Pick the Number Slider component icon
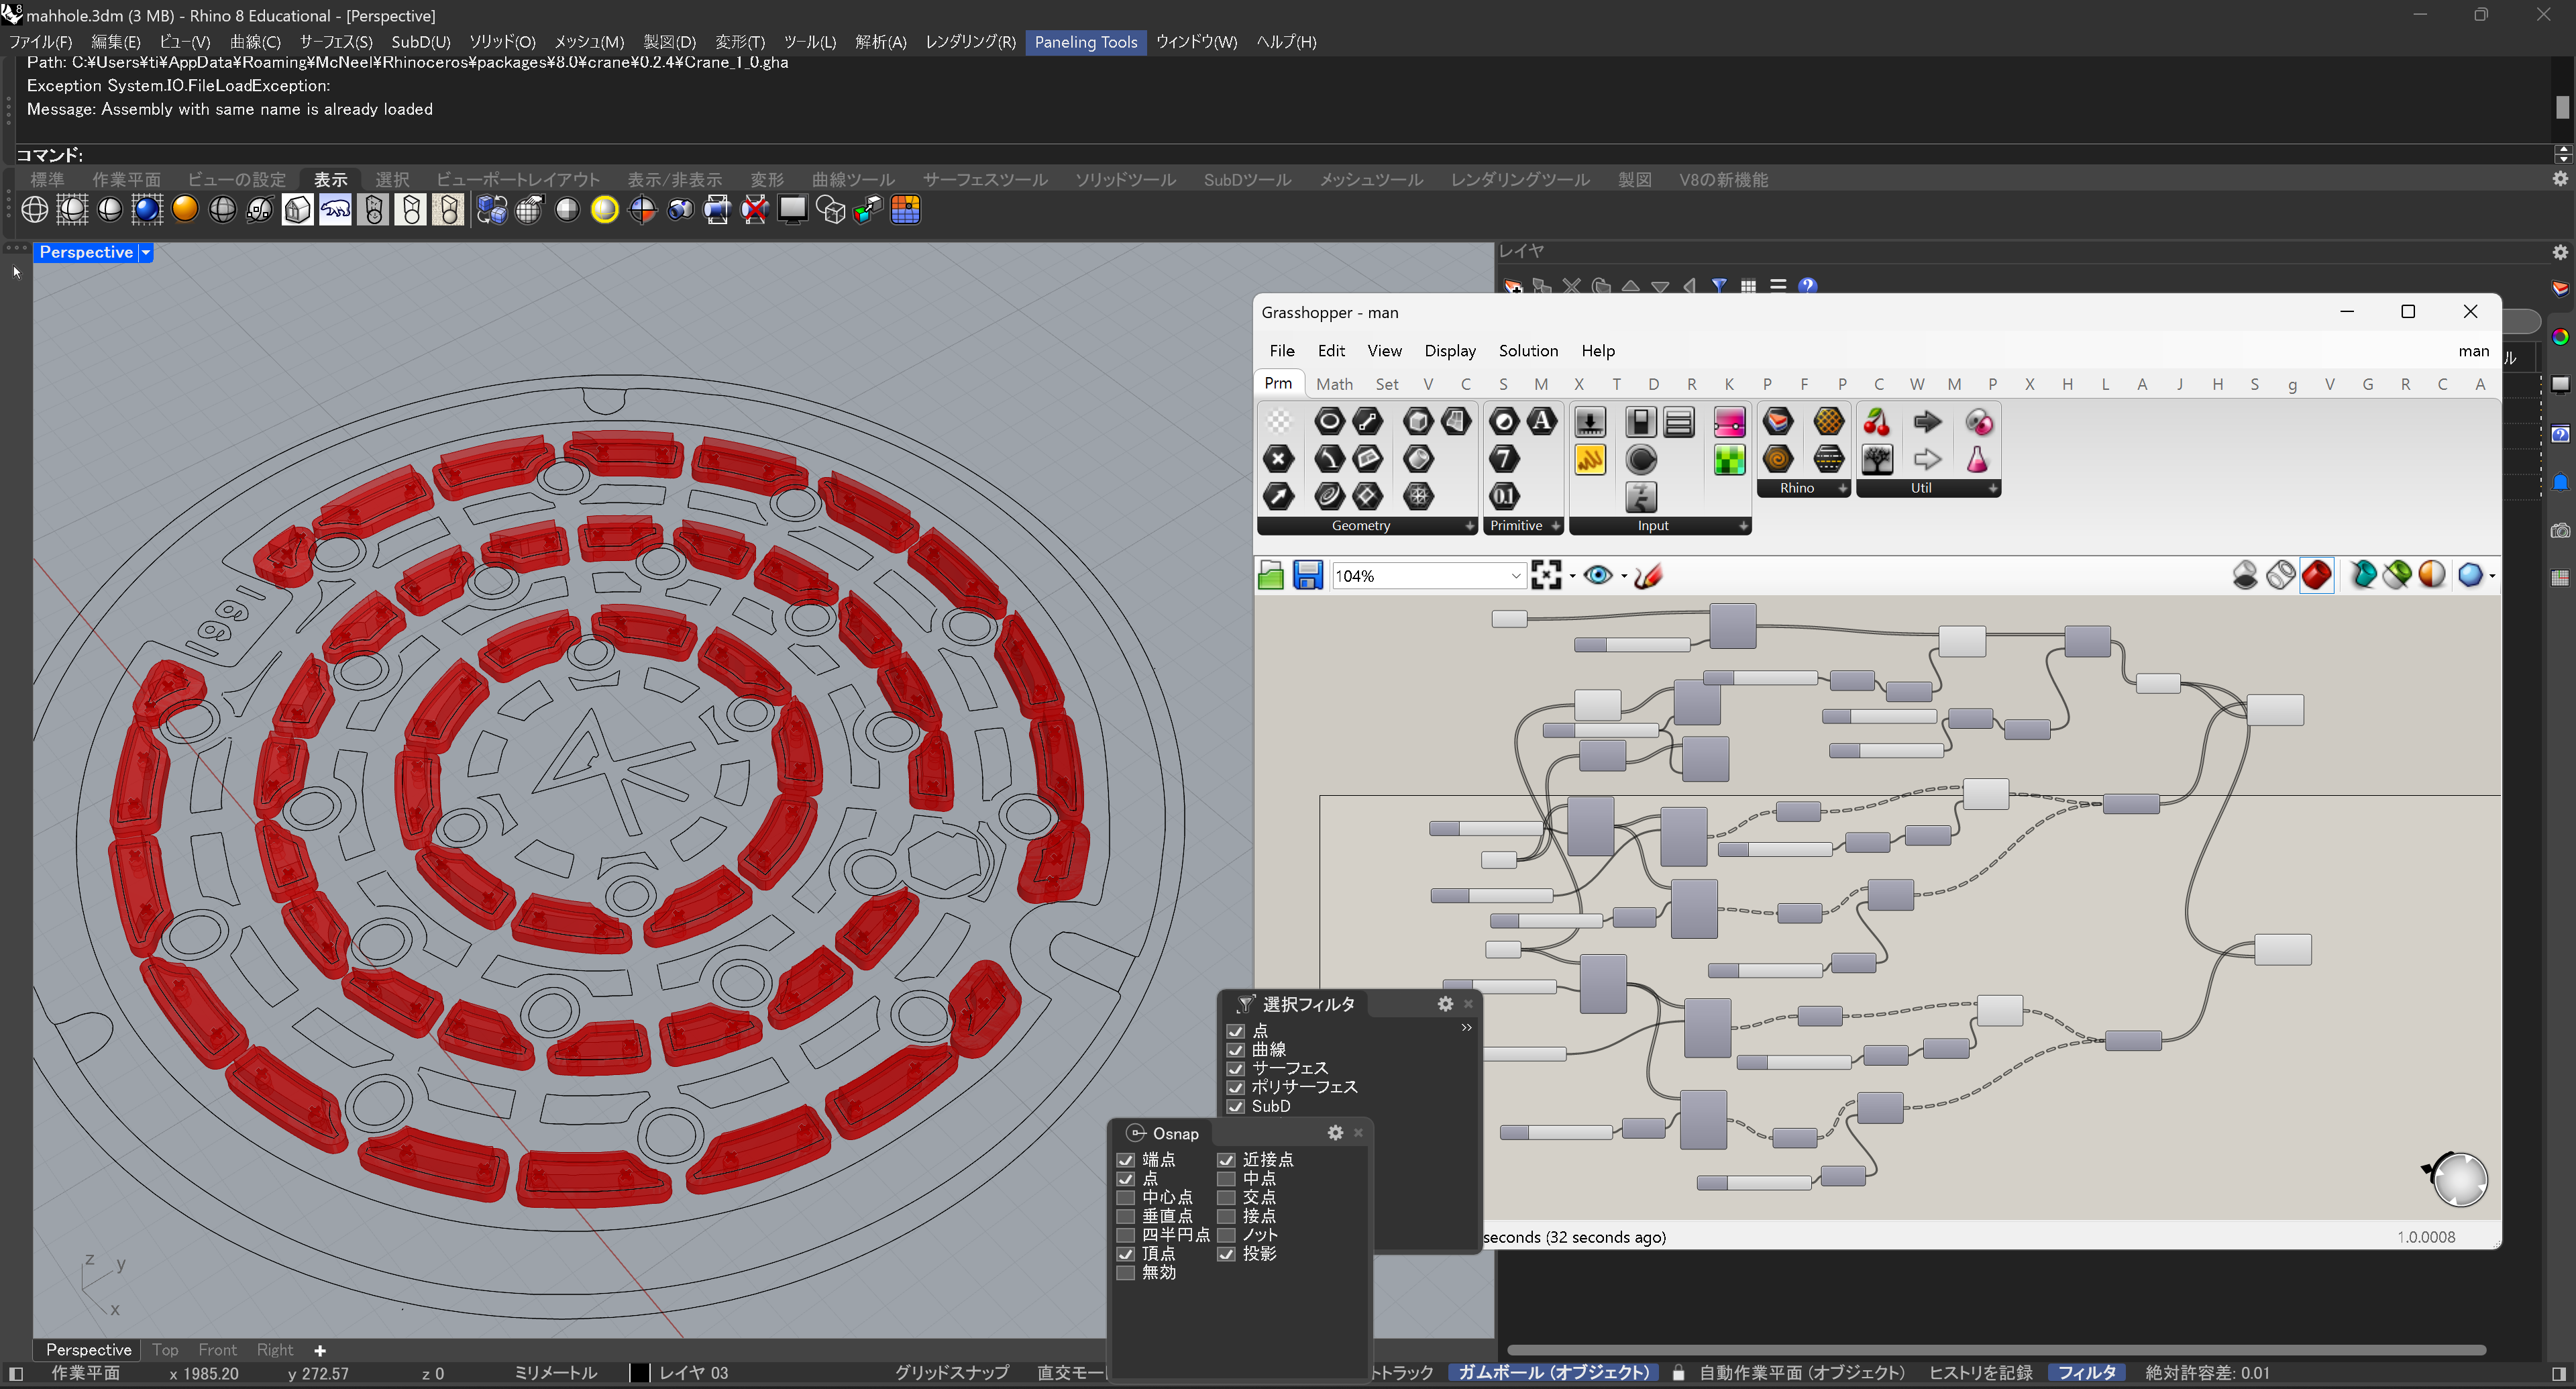2576x1389 pixels. [x=1590, y=421]
